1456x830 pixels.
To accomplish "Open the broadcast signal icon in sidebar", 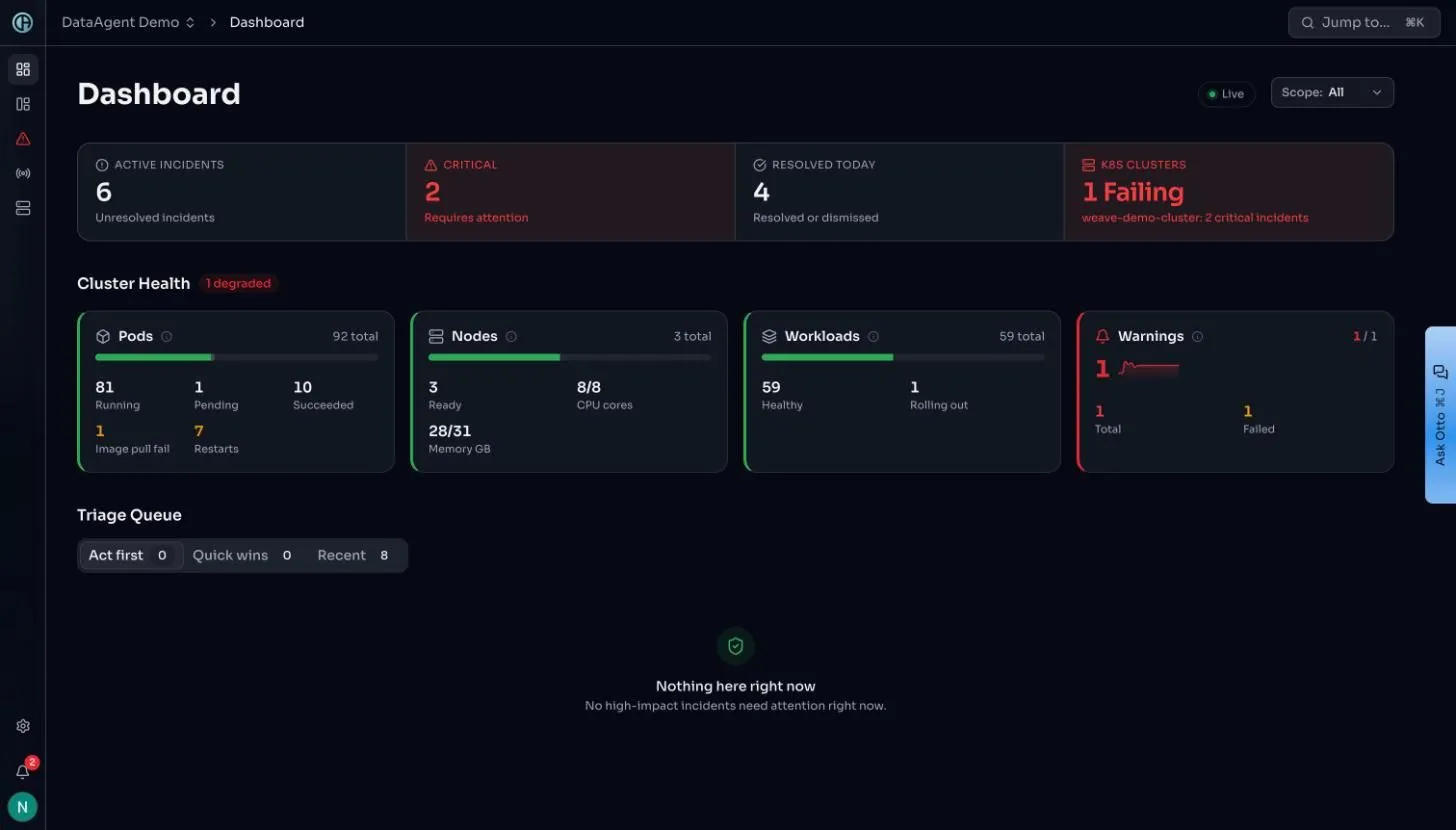I will pos(23,173).
